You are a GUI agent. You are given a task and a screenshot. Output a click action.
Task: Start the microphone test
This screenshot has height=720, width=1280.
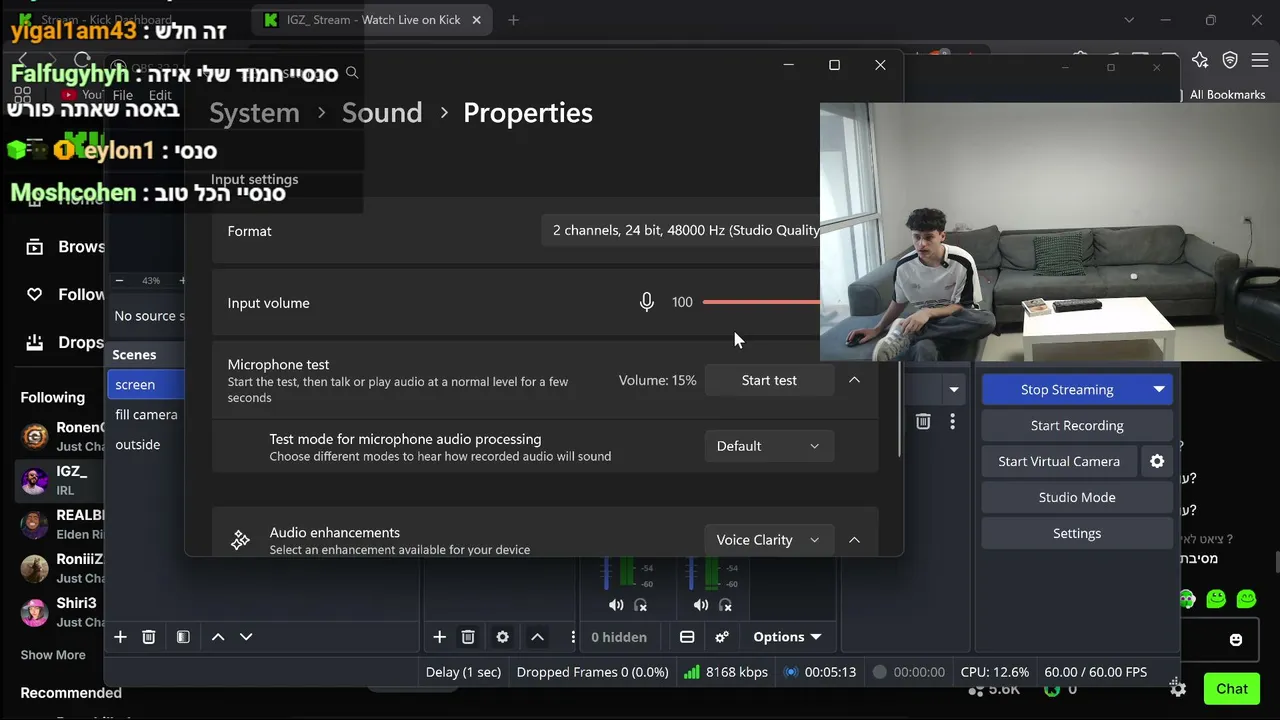point(769,380)
